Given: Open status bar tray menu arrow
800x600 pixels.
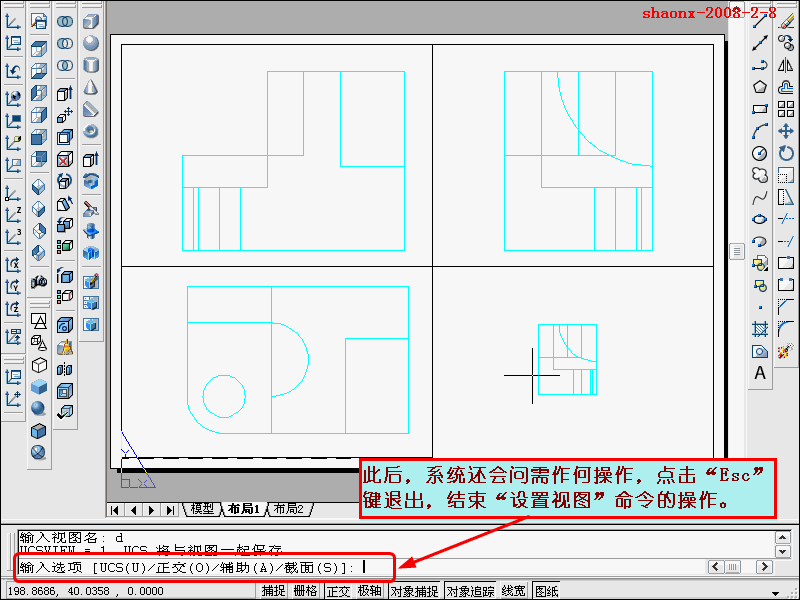Looking at the screenshot, I should (x=776, y=593).
